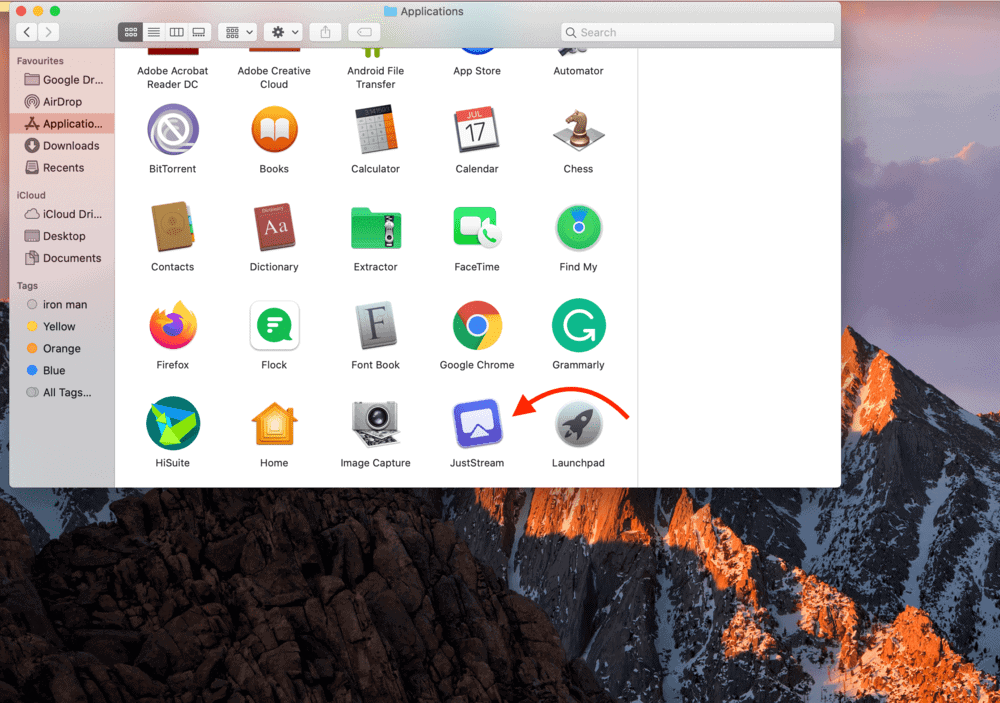This screenshot has width=1000, height=703.
Task: Show All Tags in the sidebar
Action: (62, 392)
